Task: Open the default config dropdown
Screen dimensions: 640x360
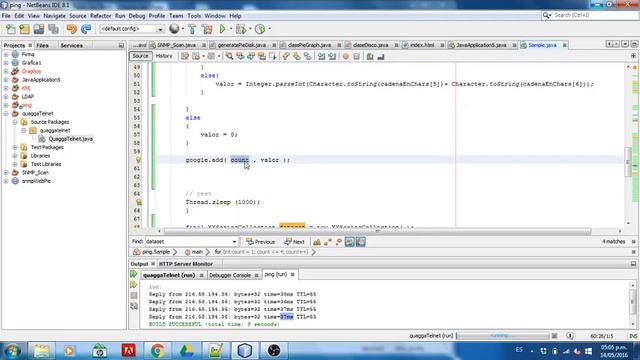Action: pos(160,29)
